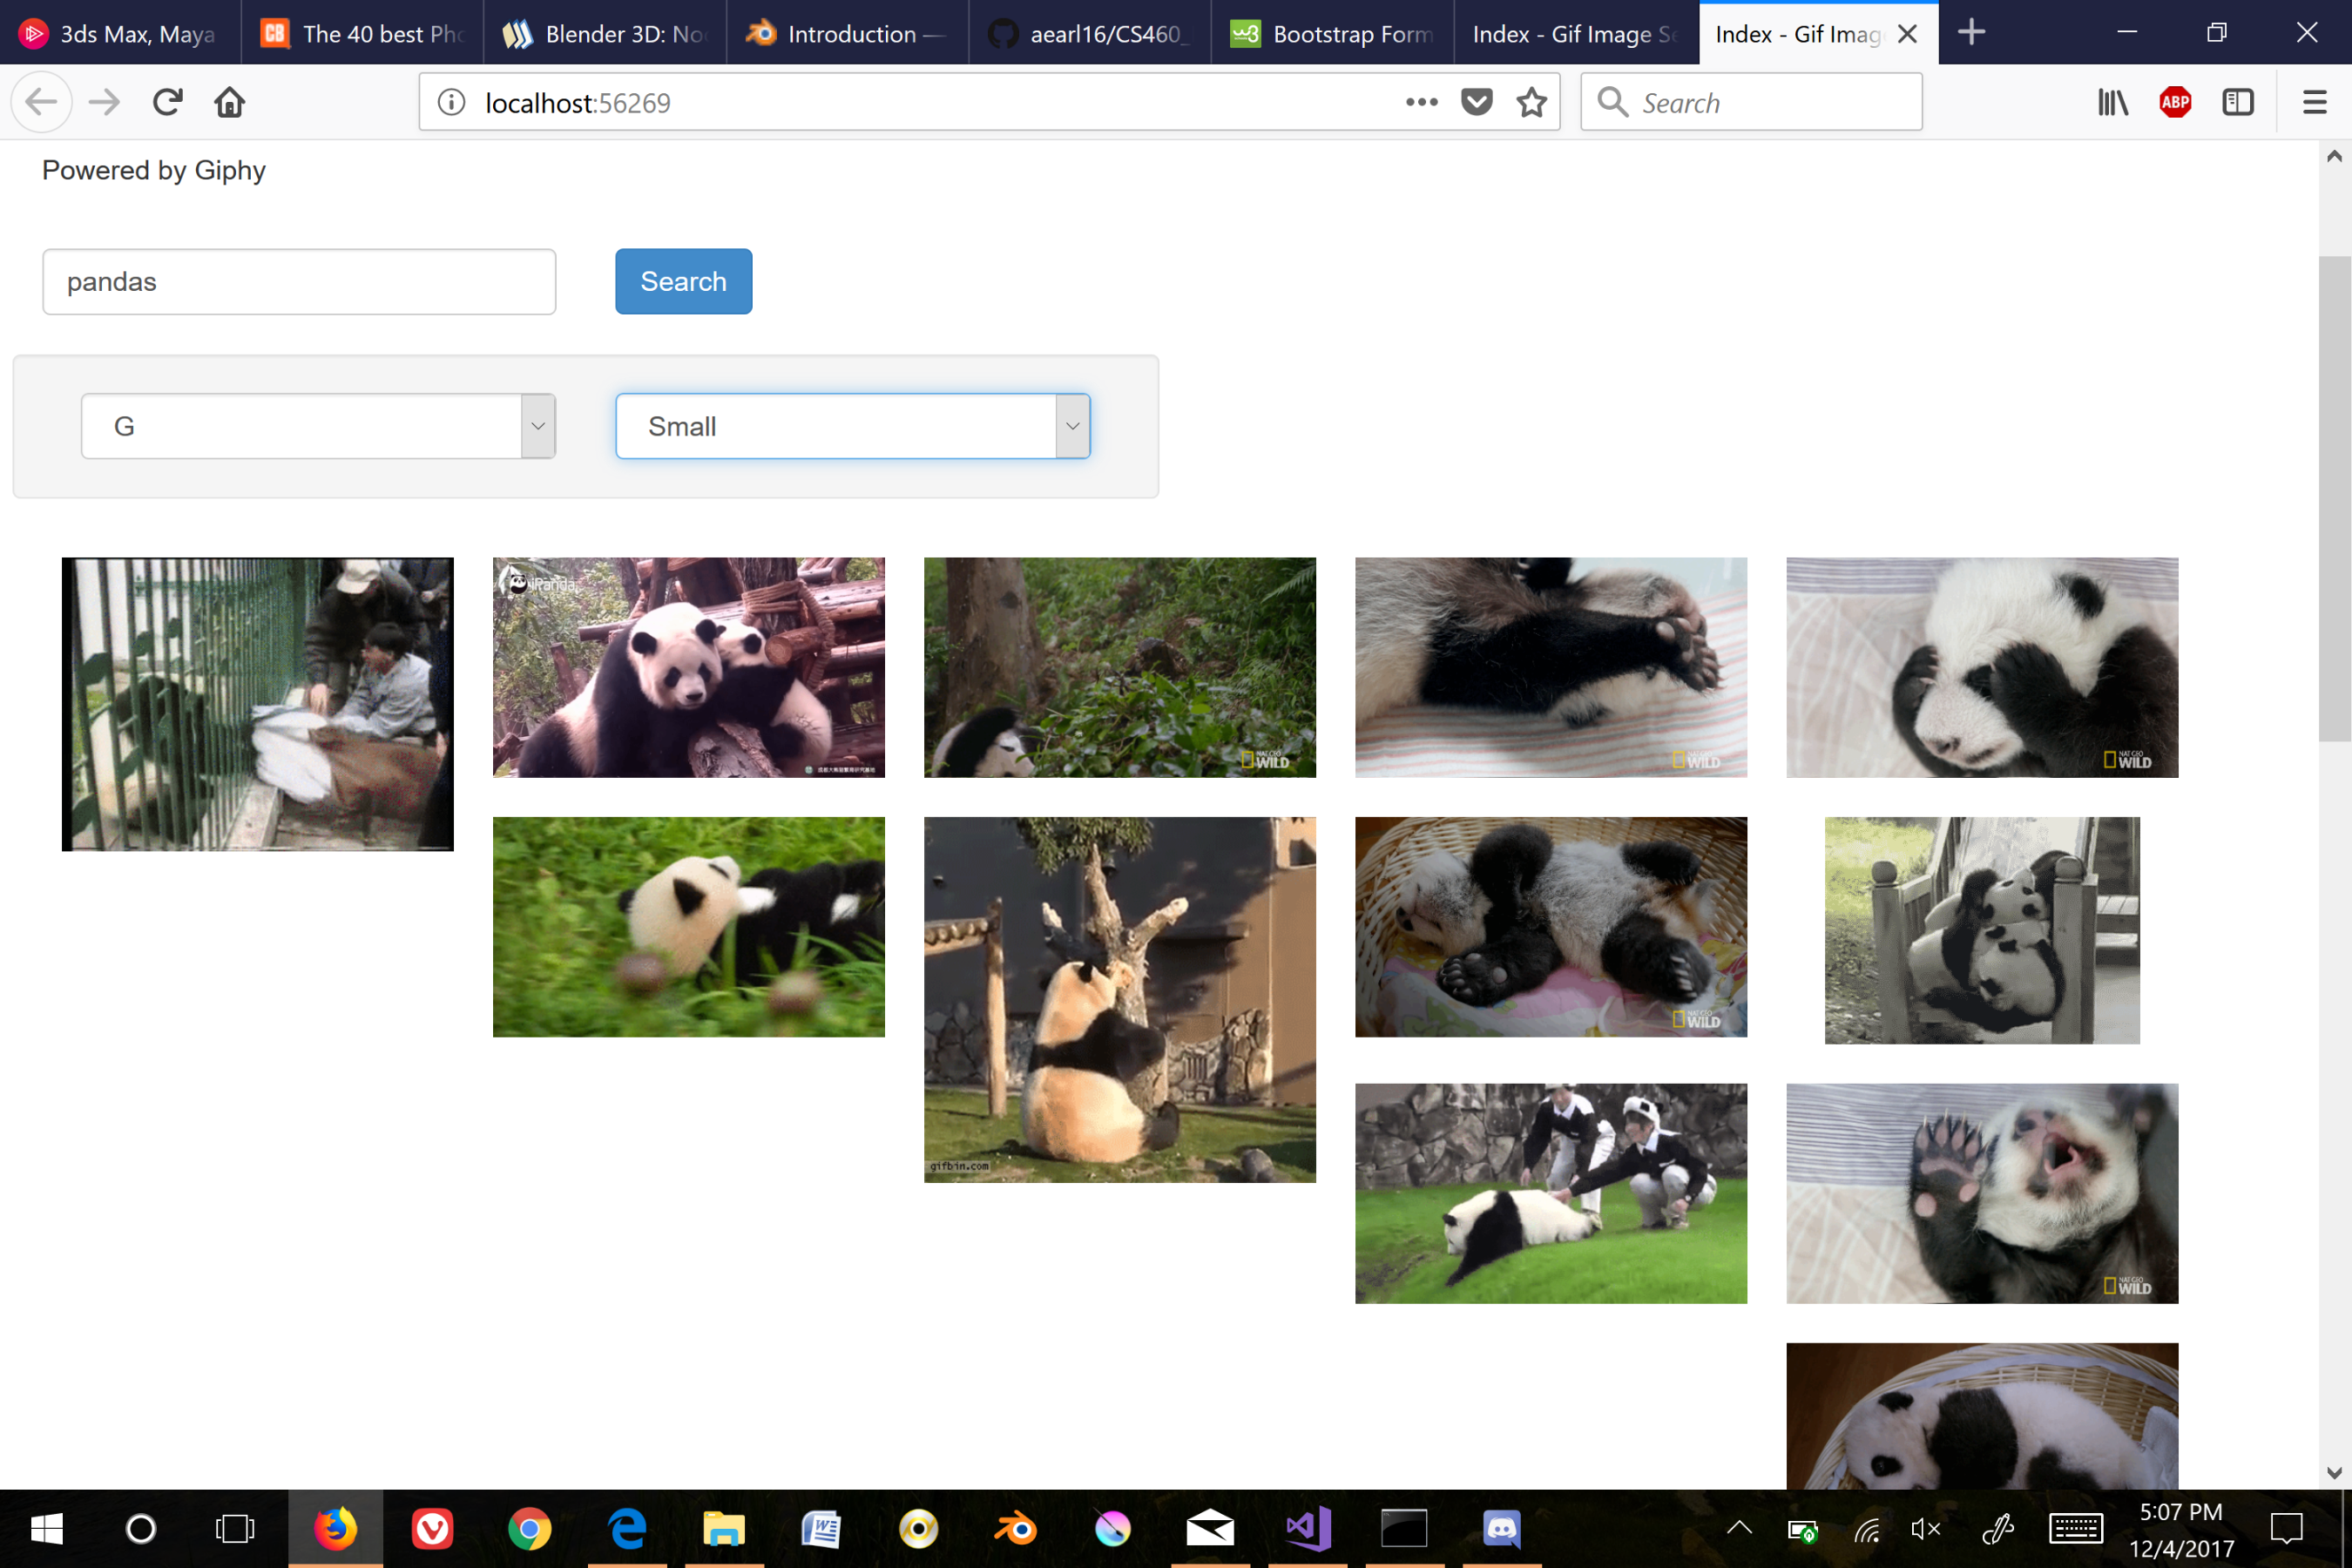This screenshot has height=1568, width=2352.
Task: Switch to the Bootstrap Form tab
Action: (1331, 34)
